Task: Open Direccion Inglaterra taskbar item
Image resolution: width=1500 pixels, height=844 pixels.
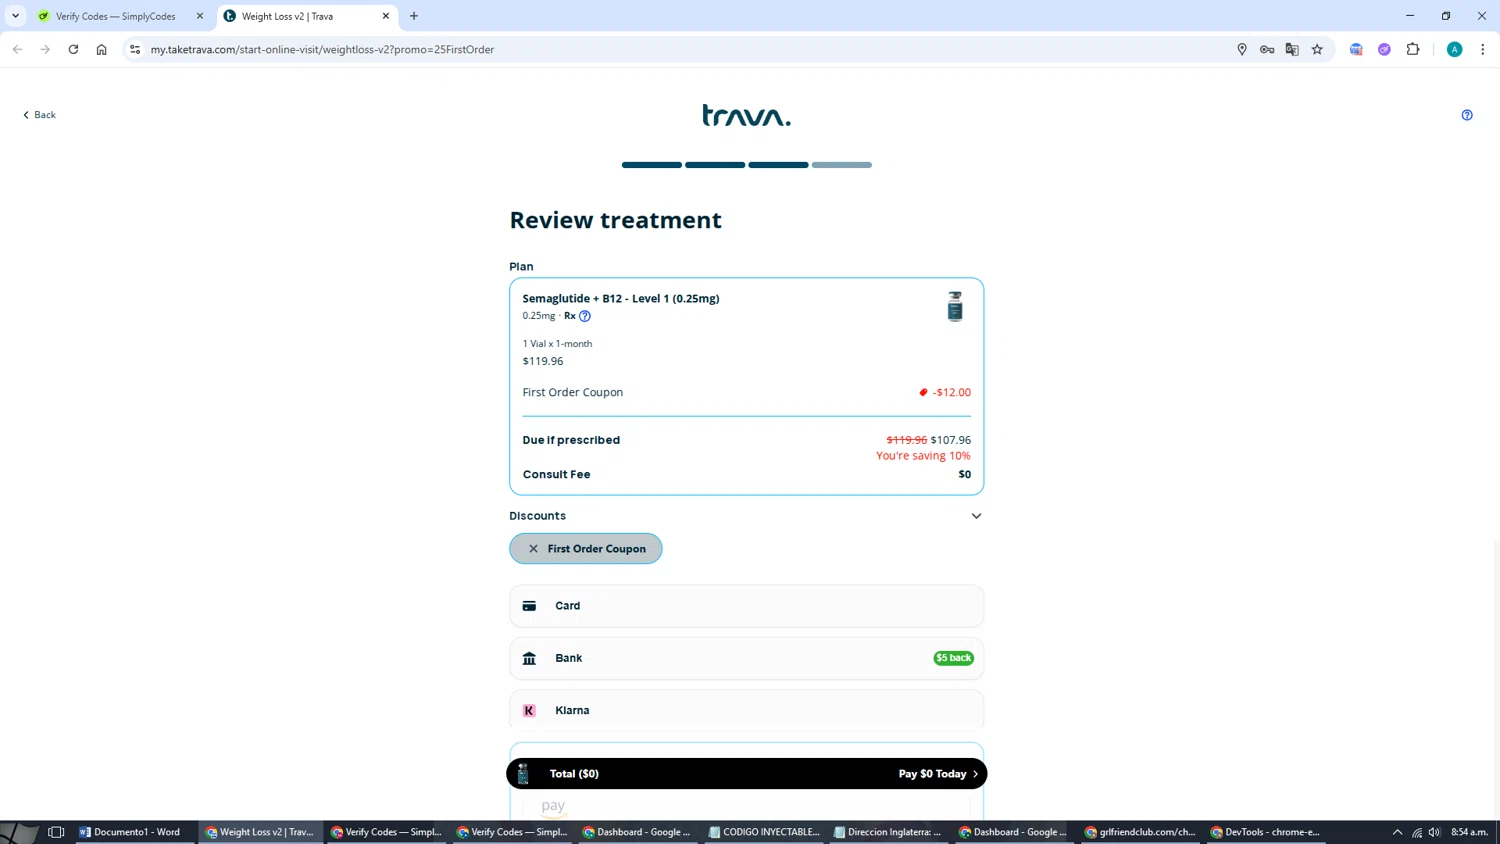Action: tap(890, 832)
